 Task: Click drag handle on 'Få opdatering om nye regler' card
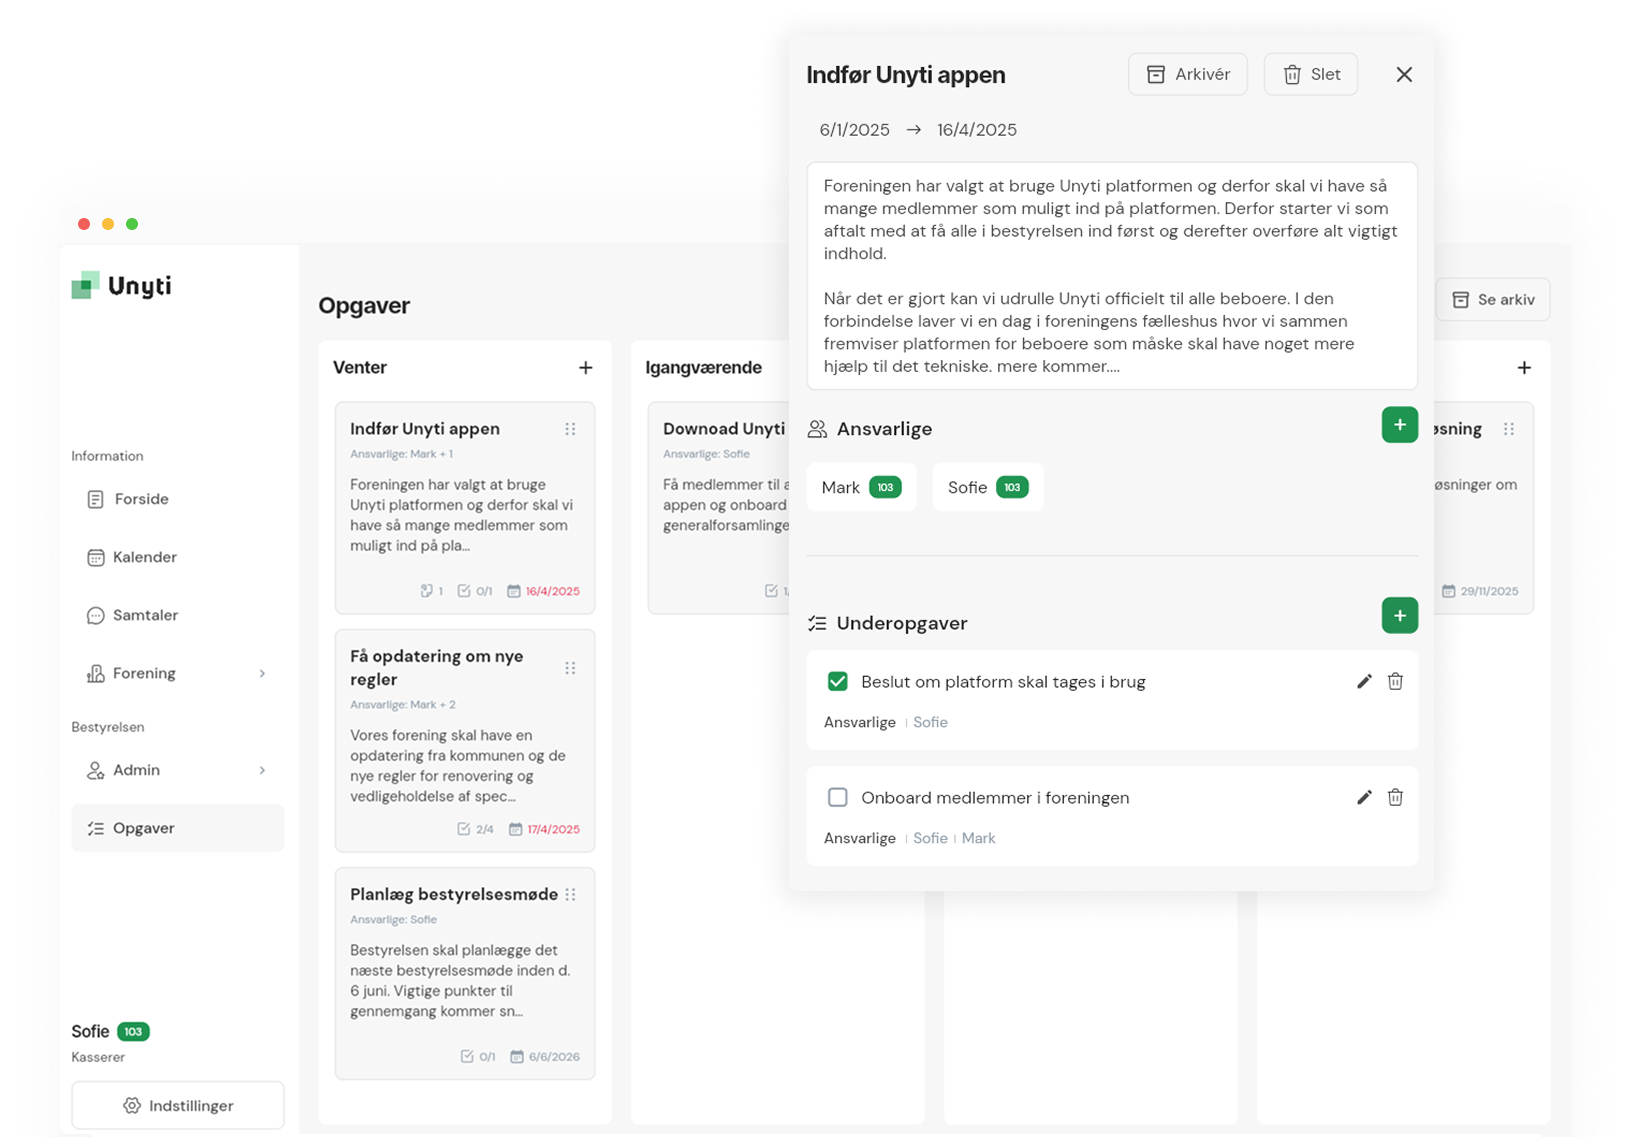click(x=570, y=668)
